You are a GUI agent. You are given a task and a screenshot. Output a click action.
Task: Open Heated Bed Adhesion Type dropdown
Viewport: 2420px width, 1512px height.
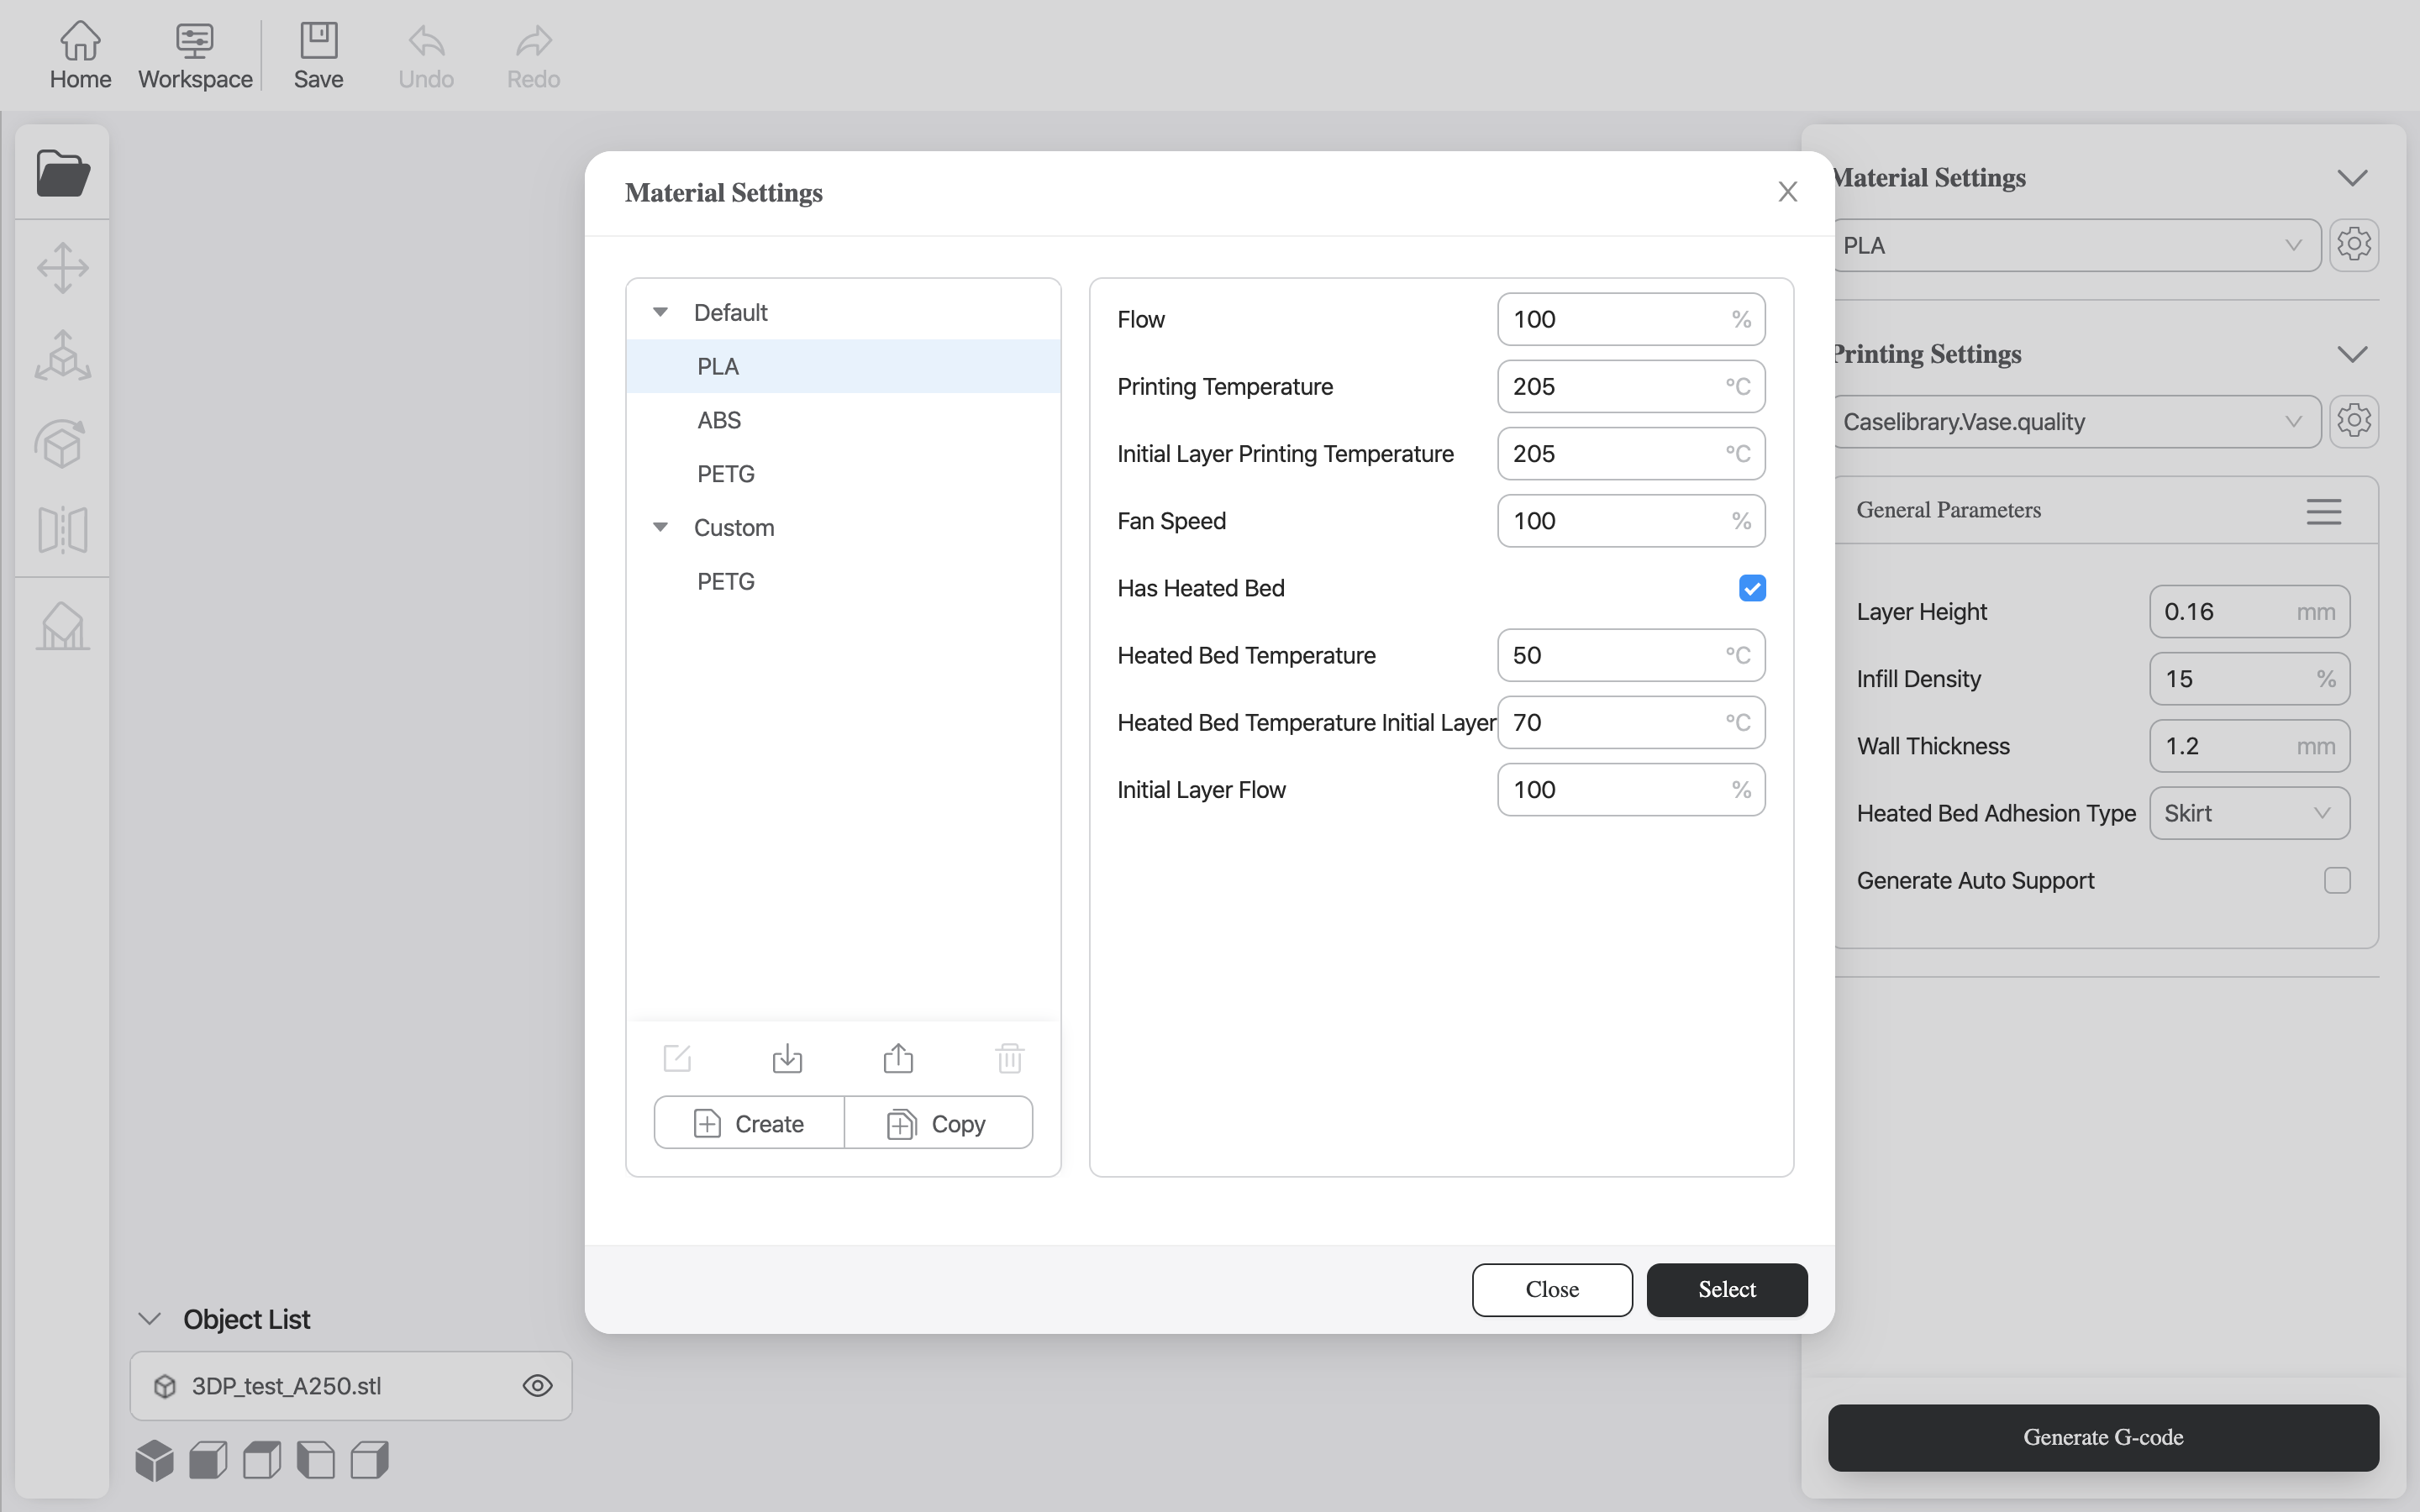pos(2248,813)
